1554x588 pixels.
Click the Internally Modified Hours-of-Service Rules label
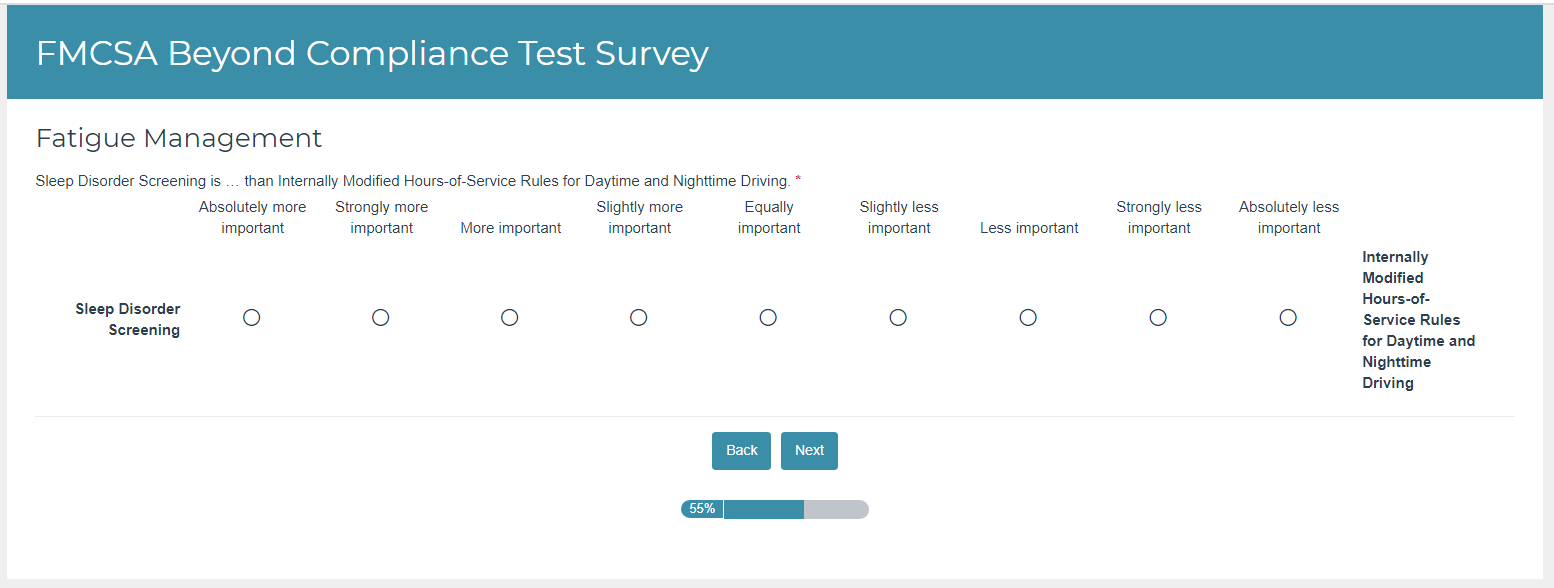click(x=1417, y=320)
